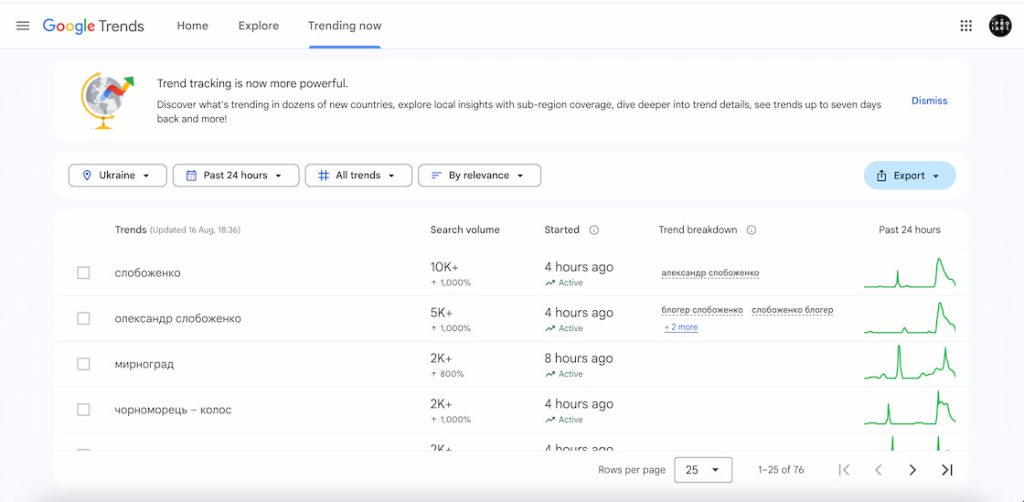Open the Past 24 hours time filter
Viewport: 1024px width, 502px height.
(236, 176)
